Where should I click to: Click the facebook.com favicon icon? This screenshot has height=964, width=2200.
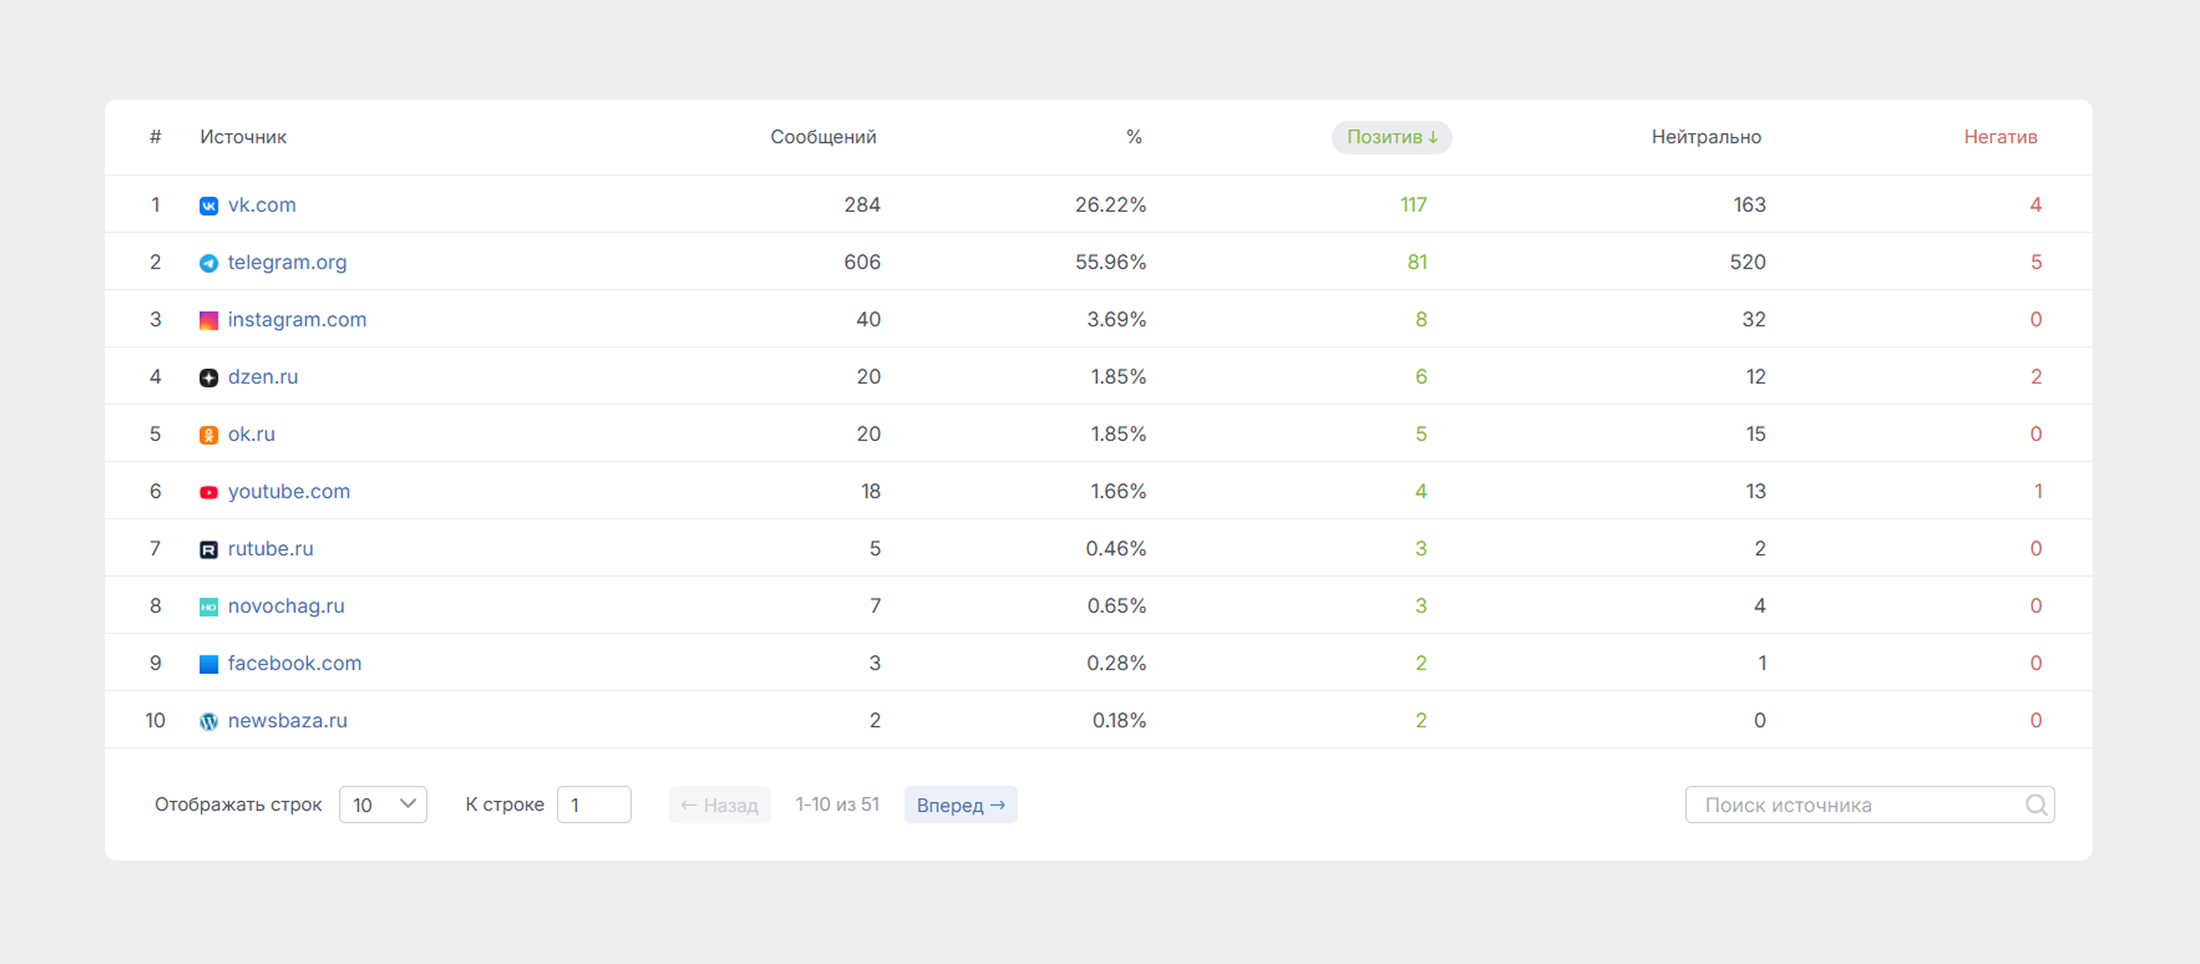click(x=208, y=664)
